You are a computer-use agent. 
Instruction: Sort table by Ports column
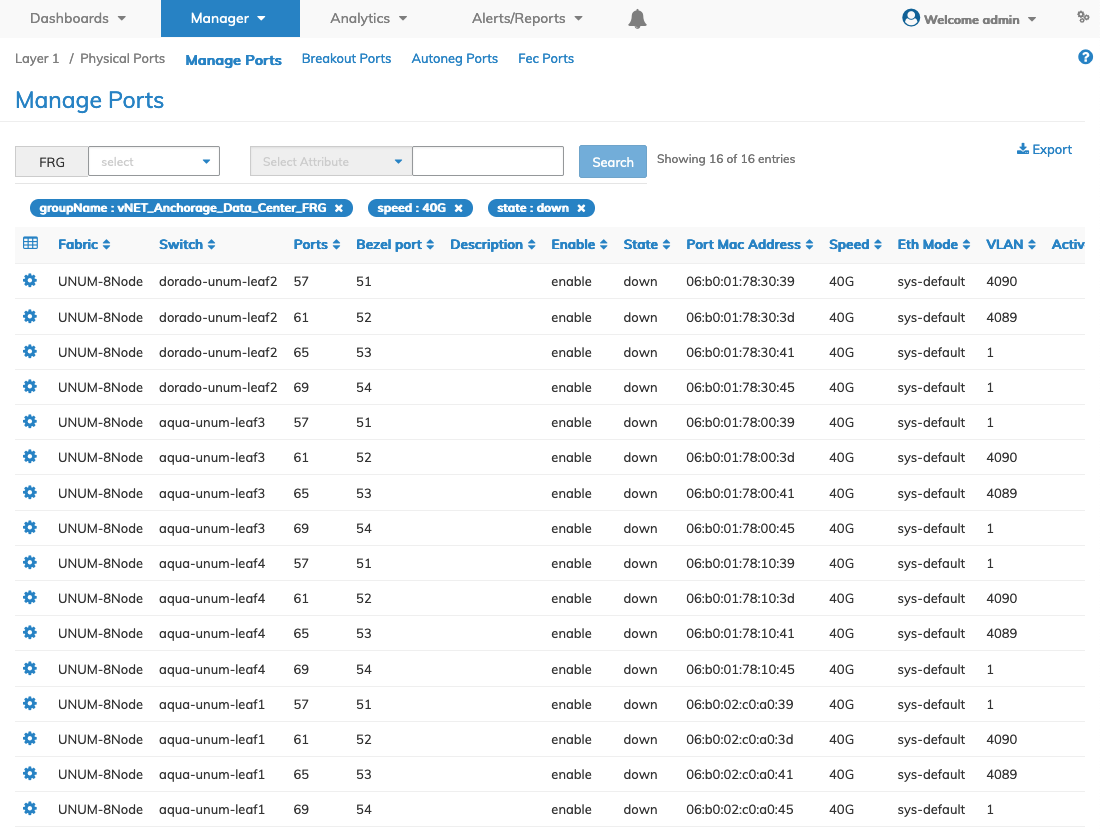coord(316,244)
